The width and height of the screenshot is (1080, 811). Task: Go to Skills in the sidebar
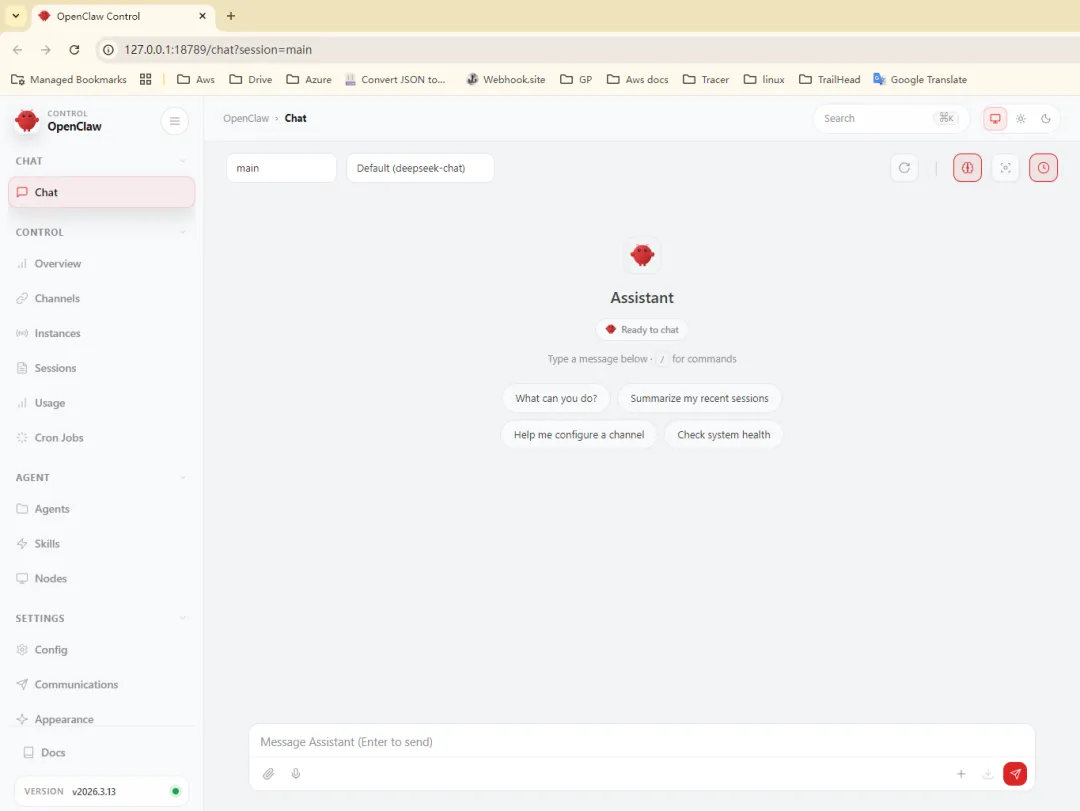point(101,544)
